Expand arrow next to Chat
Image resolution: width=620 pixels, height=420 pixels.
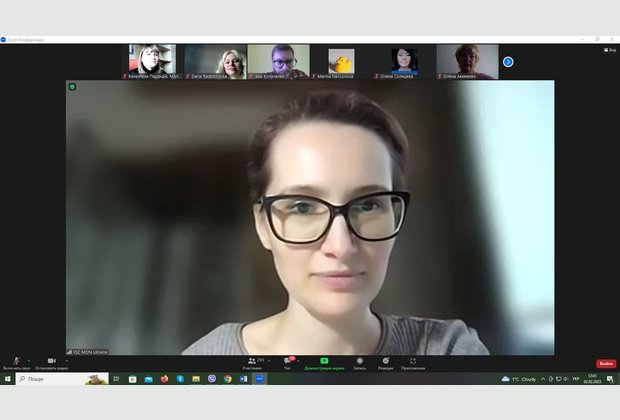coord(298,361)
